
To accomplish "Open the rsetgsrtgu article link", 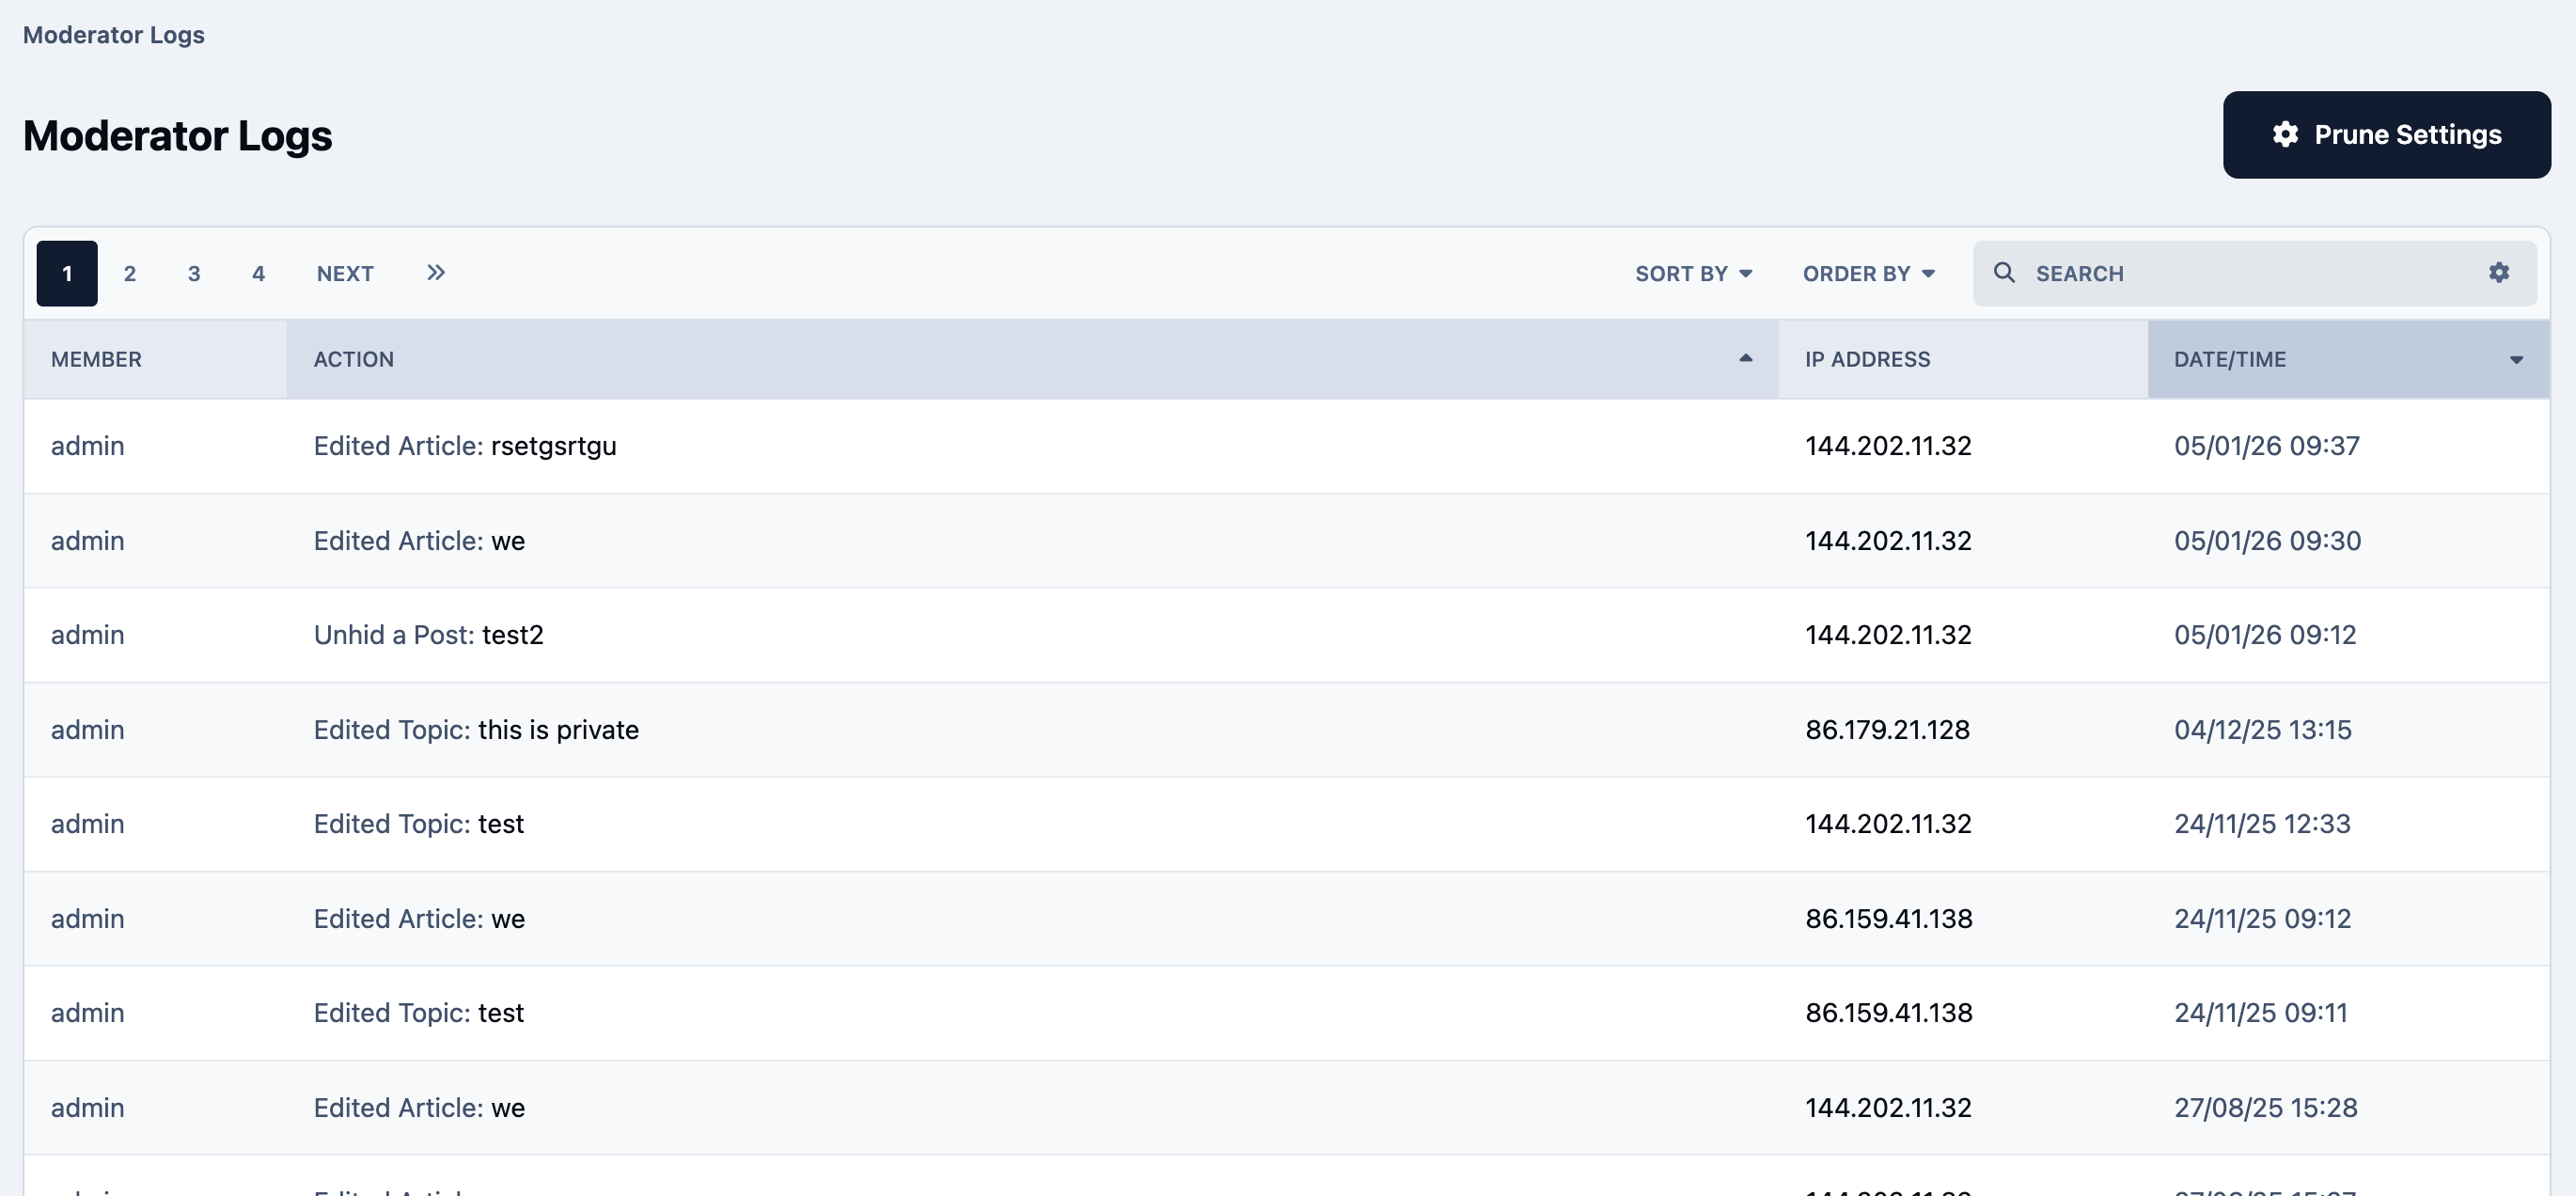I will [553, 446].
